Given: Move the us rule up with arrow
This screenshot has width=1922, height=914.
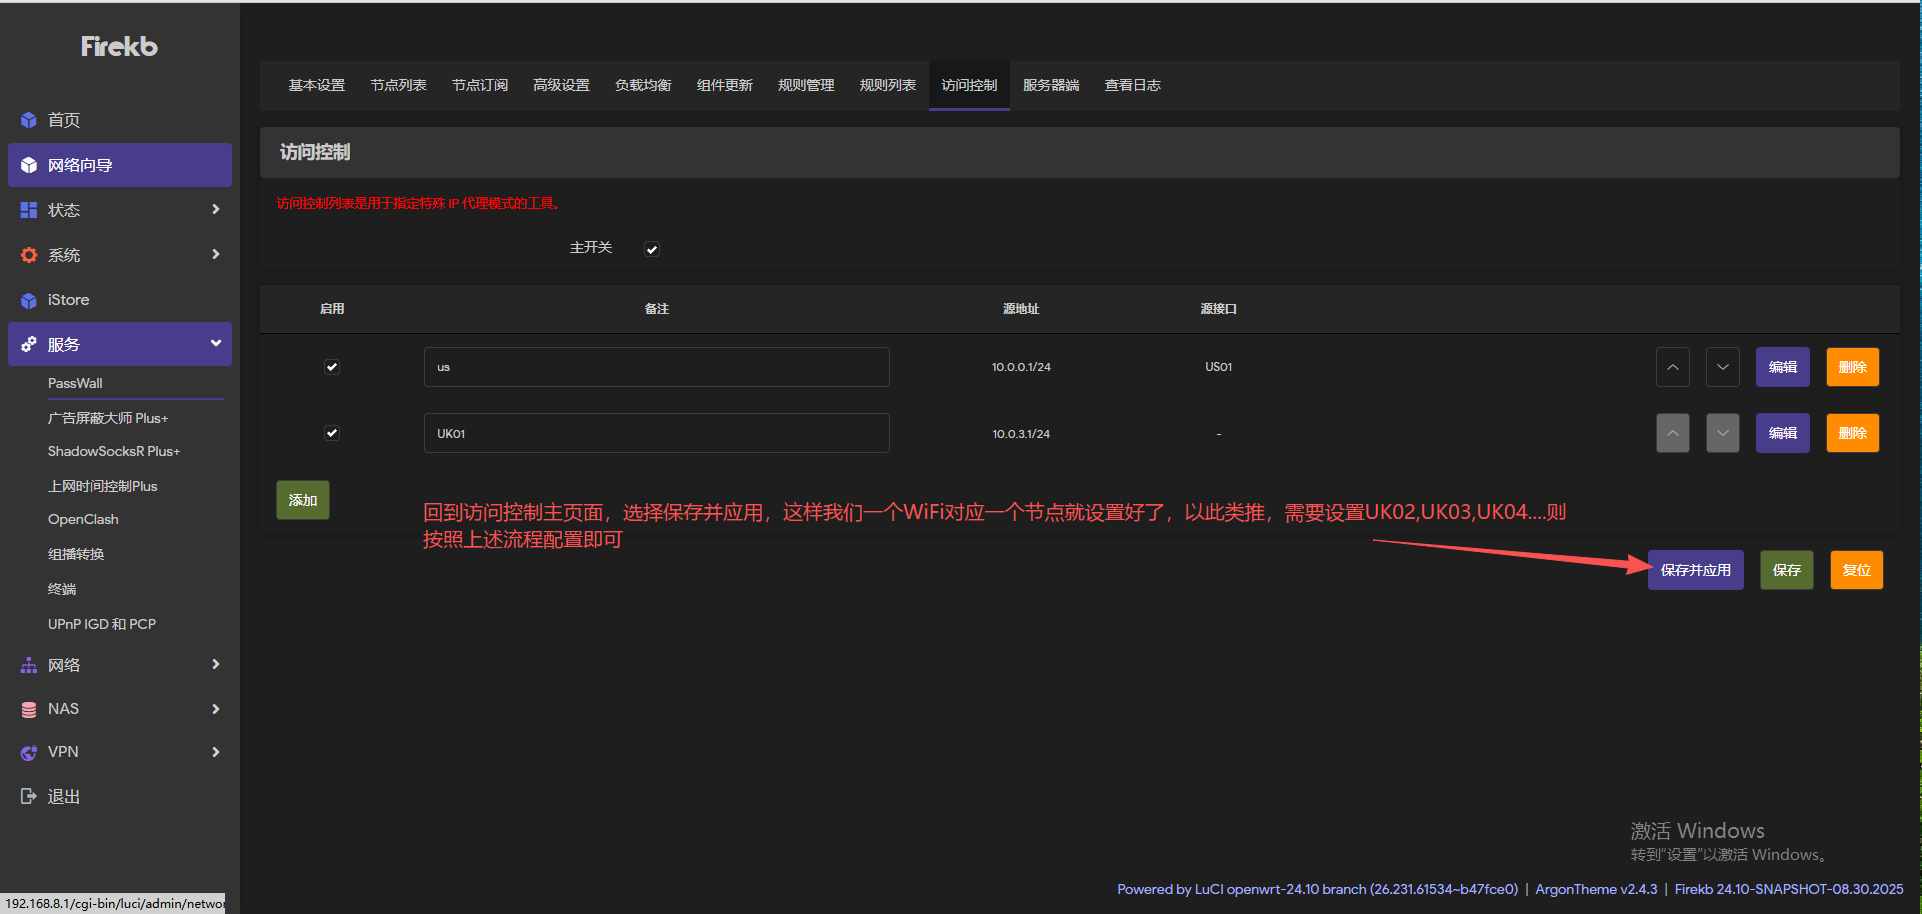Looking at the screenshot, I should click(1672, 367).
